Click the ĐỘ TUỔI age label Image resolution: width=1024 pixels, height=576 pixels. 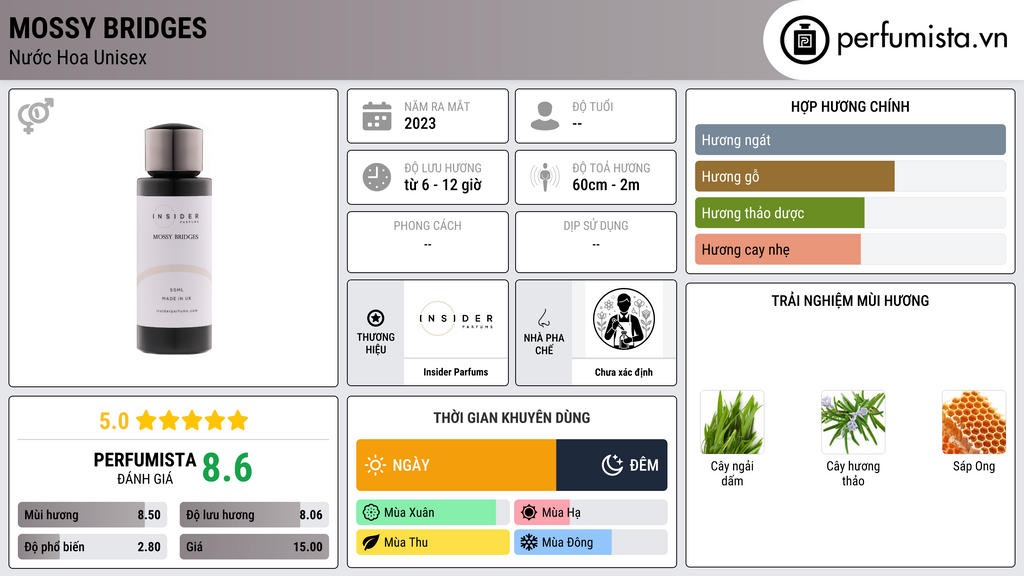pyautogui.click(x=592, y=106)
